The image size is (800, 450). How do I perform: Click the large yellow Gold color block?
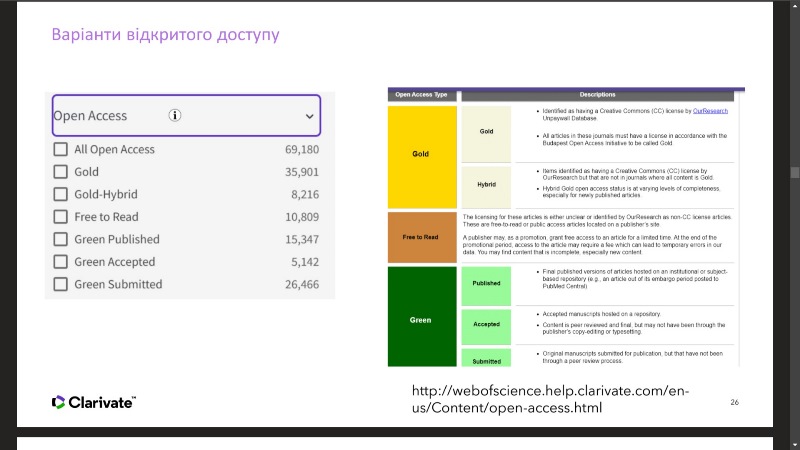(x=422, y=157)
